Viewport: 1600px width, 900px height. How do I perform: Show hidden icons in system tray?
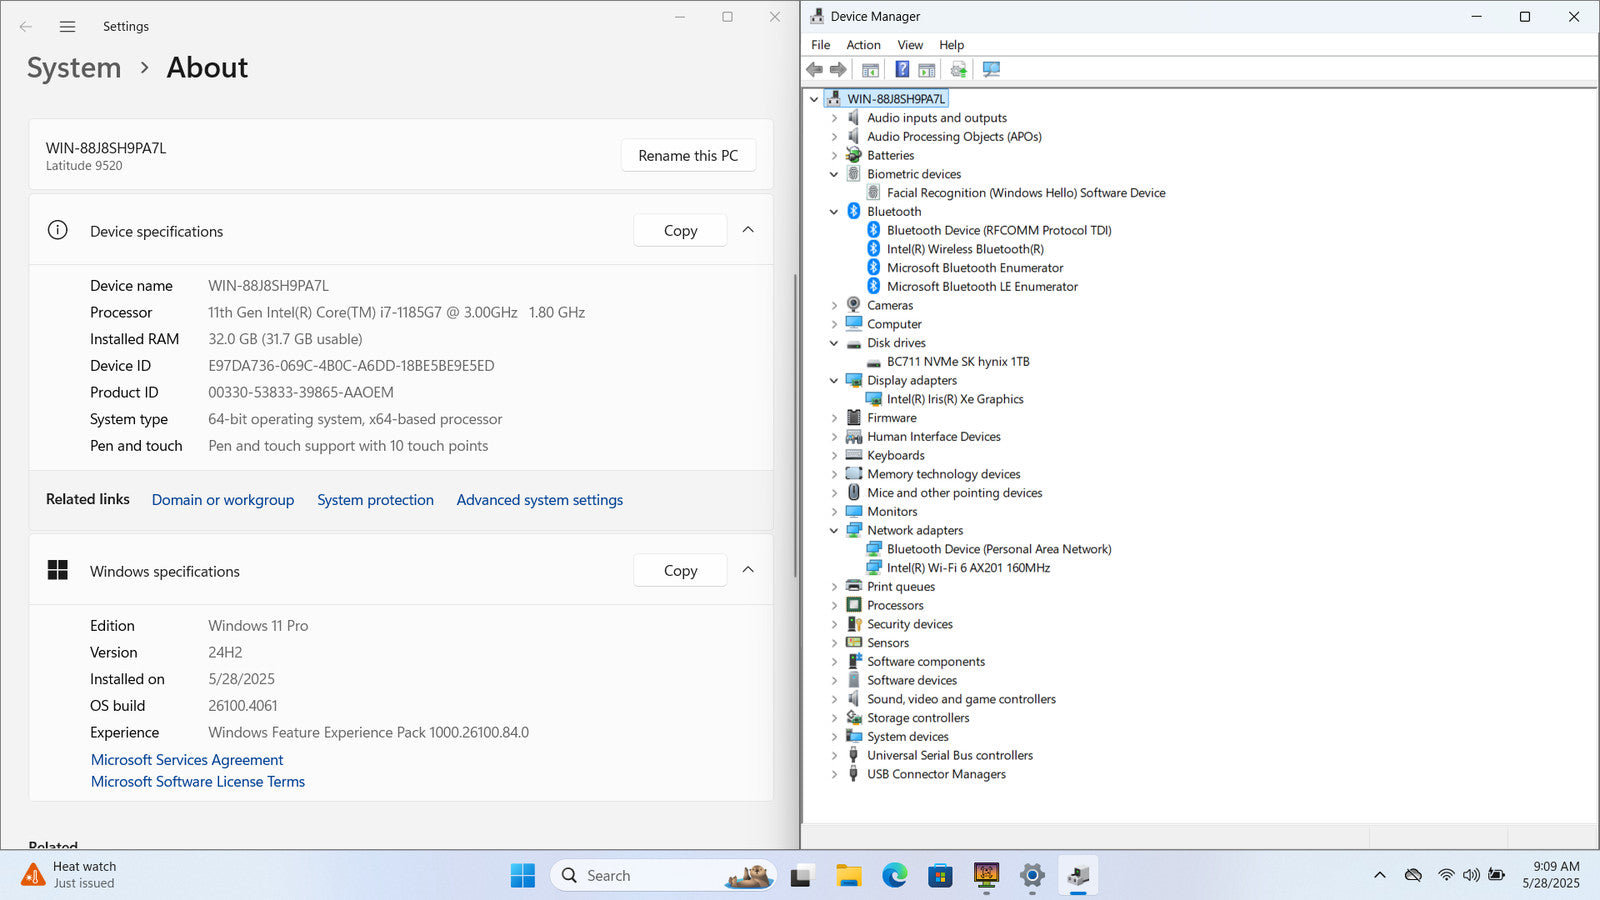coord(1380,875)
